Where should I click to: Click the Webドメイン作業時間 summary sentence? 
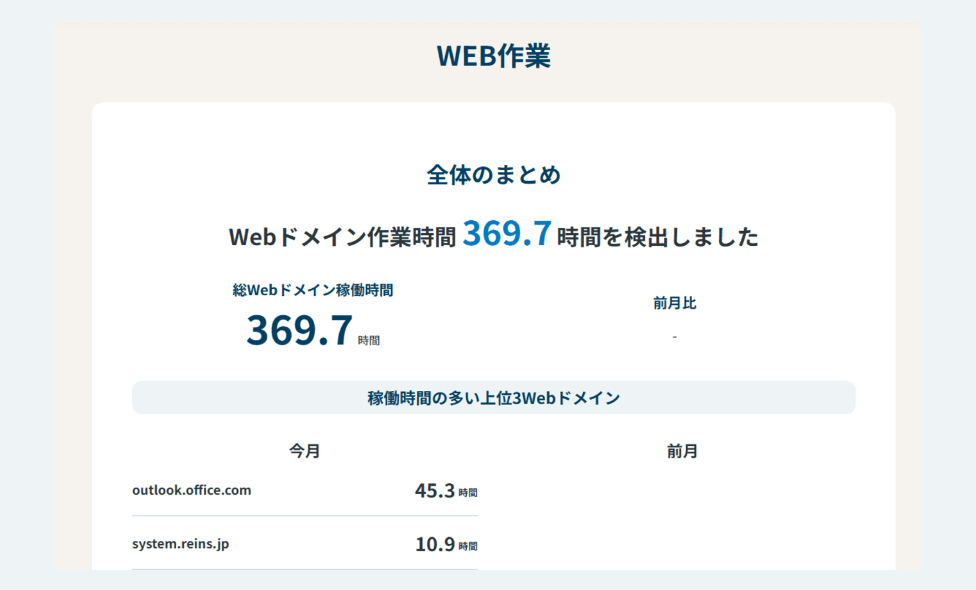(494, 235)
